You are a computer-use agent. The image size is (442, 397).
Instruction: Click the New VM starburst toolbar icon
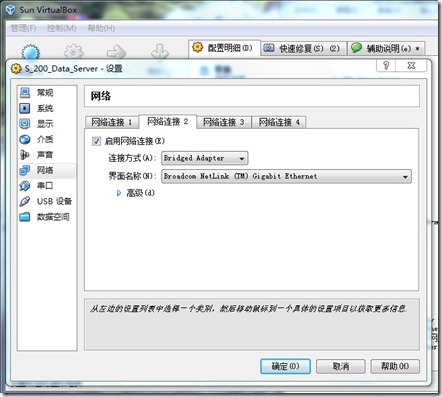pos(31,53)
